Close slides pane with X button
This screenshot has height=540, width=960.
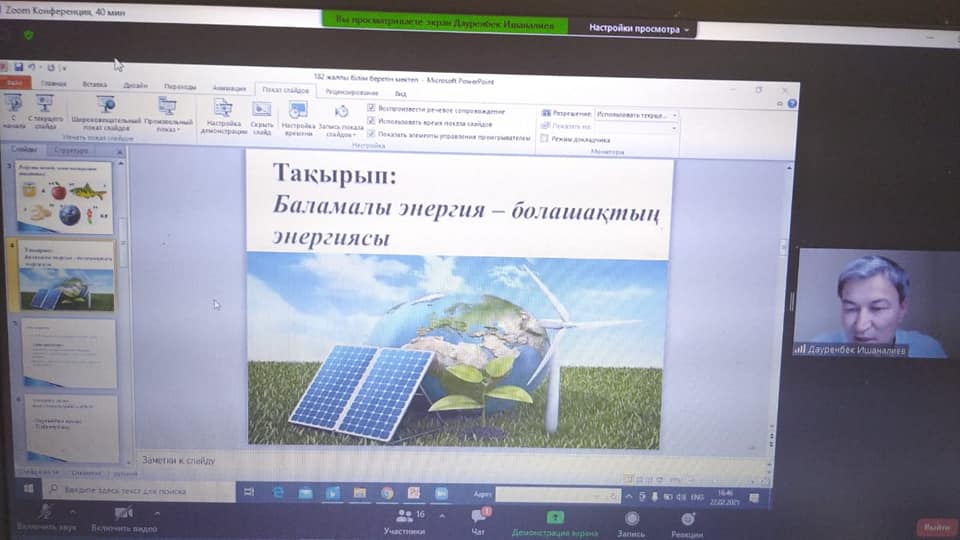click(x=119, y=151)
